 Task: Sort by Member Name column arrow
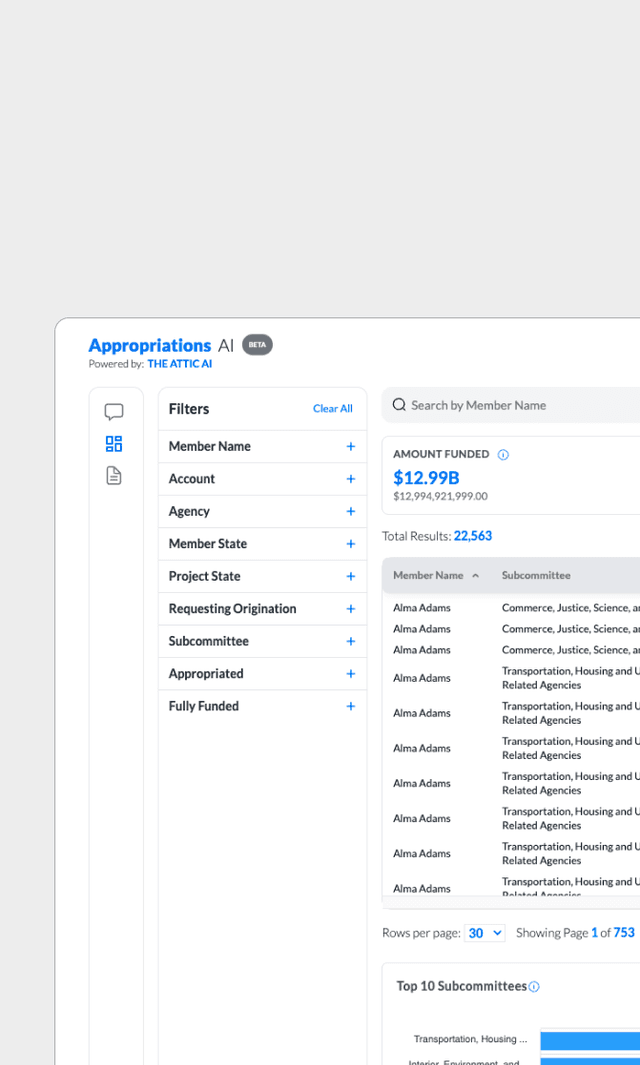[475, 576]
